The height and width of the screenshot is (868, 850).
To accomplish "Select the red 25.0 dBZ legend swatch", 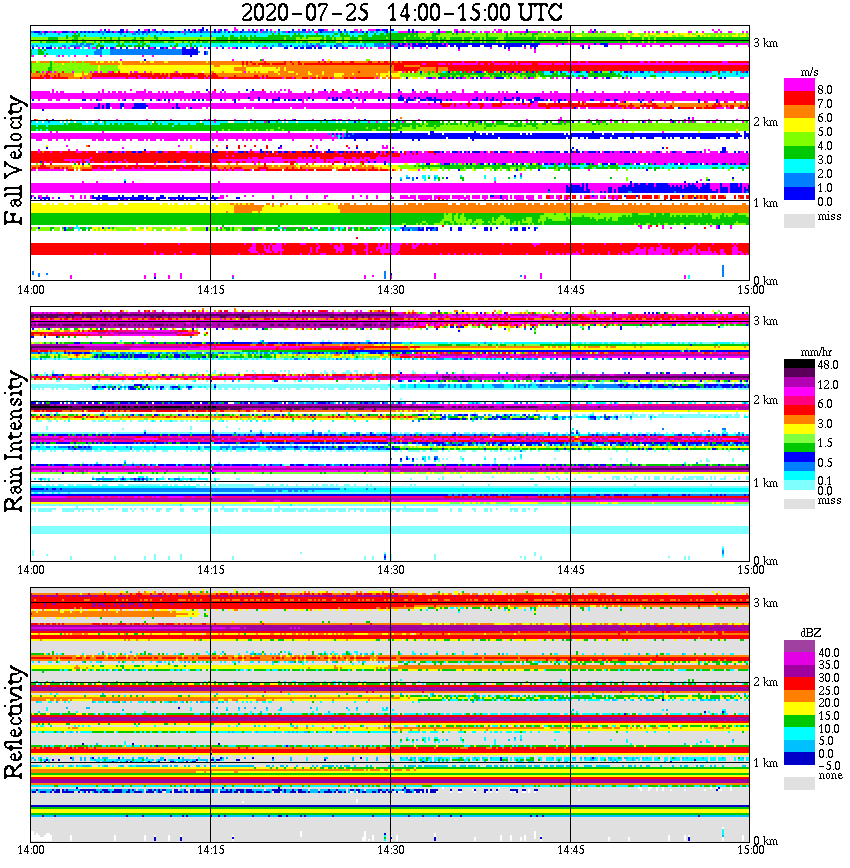I will (x=799, y=684).
